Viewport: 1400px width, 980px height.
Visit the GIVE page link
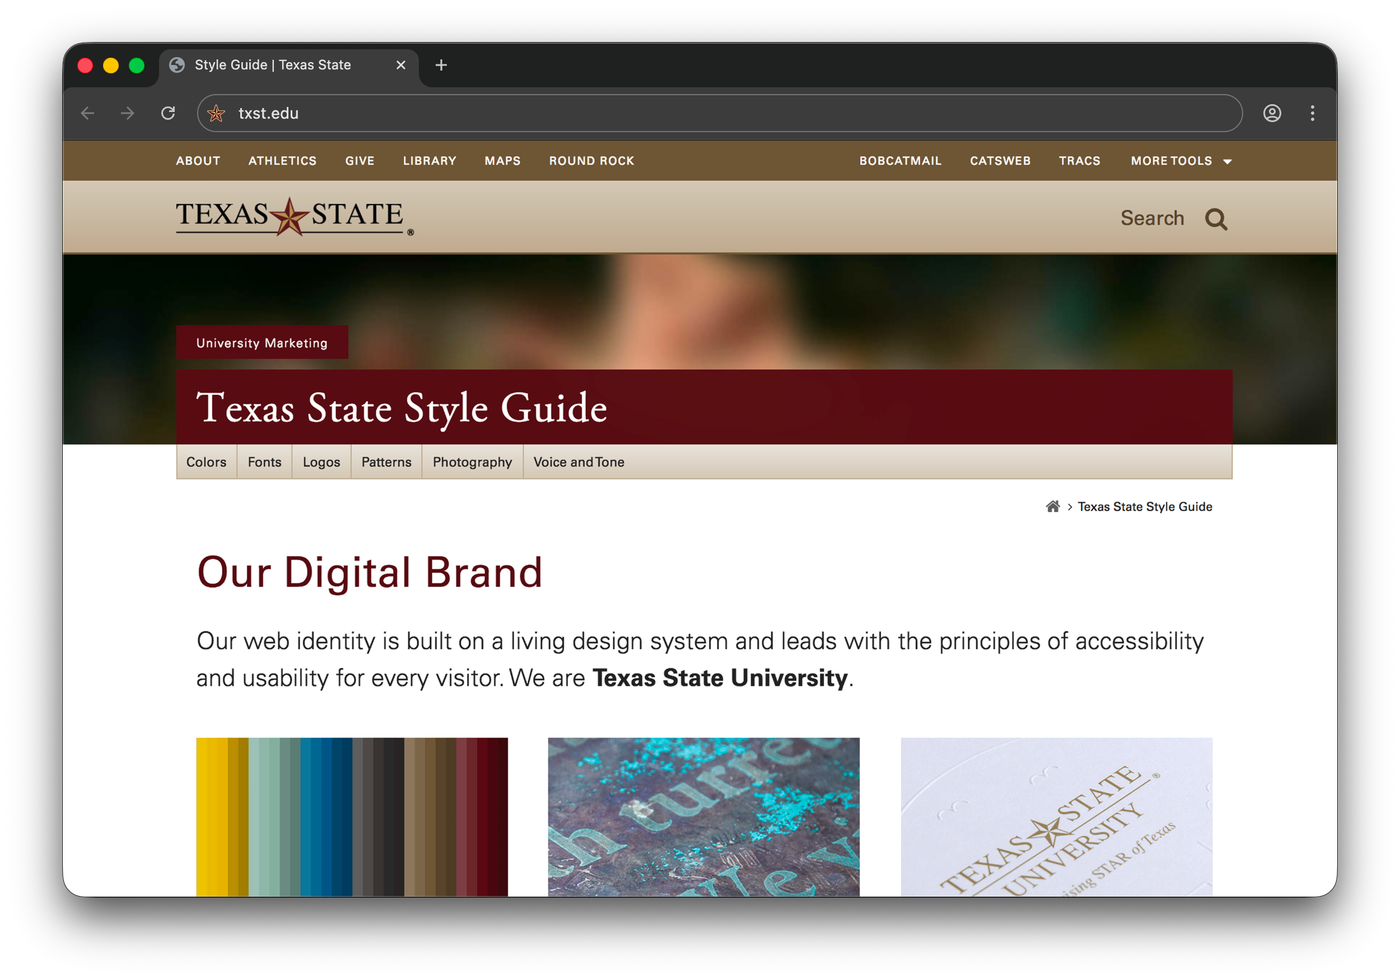(359, 160)
